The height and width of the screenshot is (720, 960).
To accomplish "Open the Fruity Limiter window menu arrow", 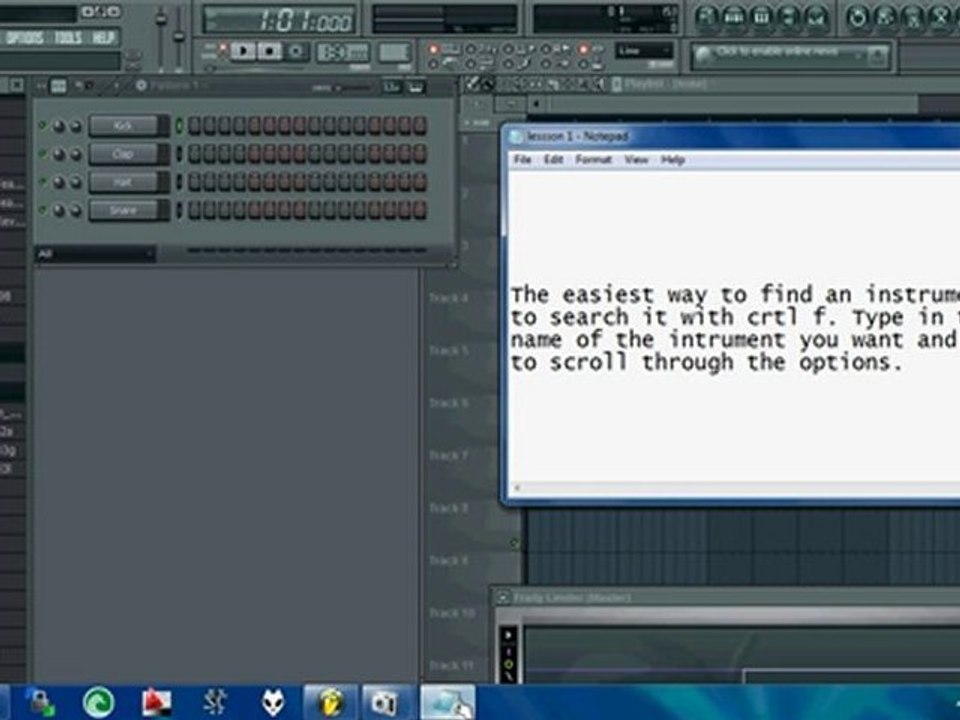I will [502, 598].
